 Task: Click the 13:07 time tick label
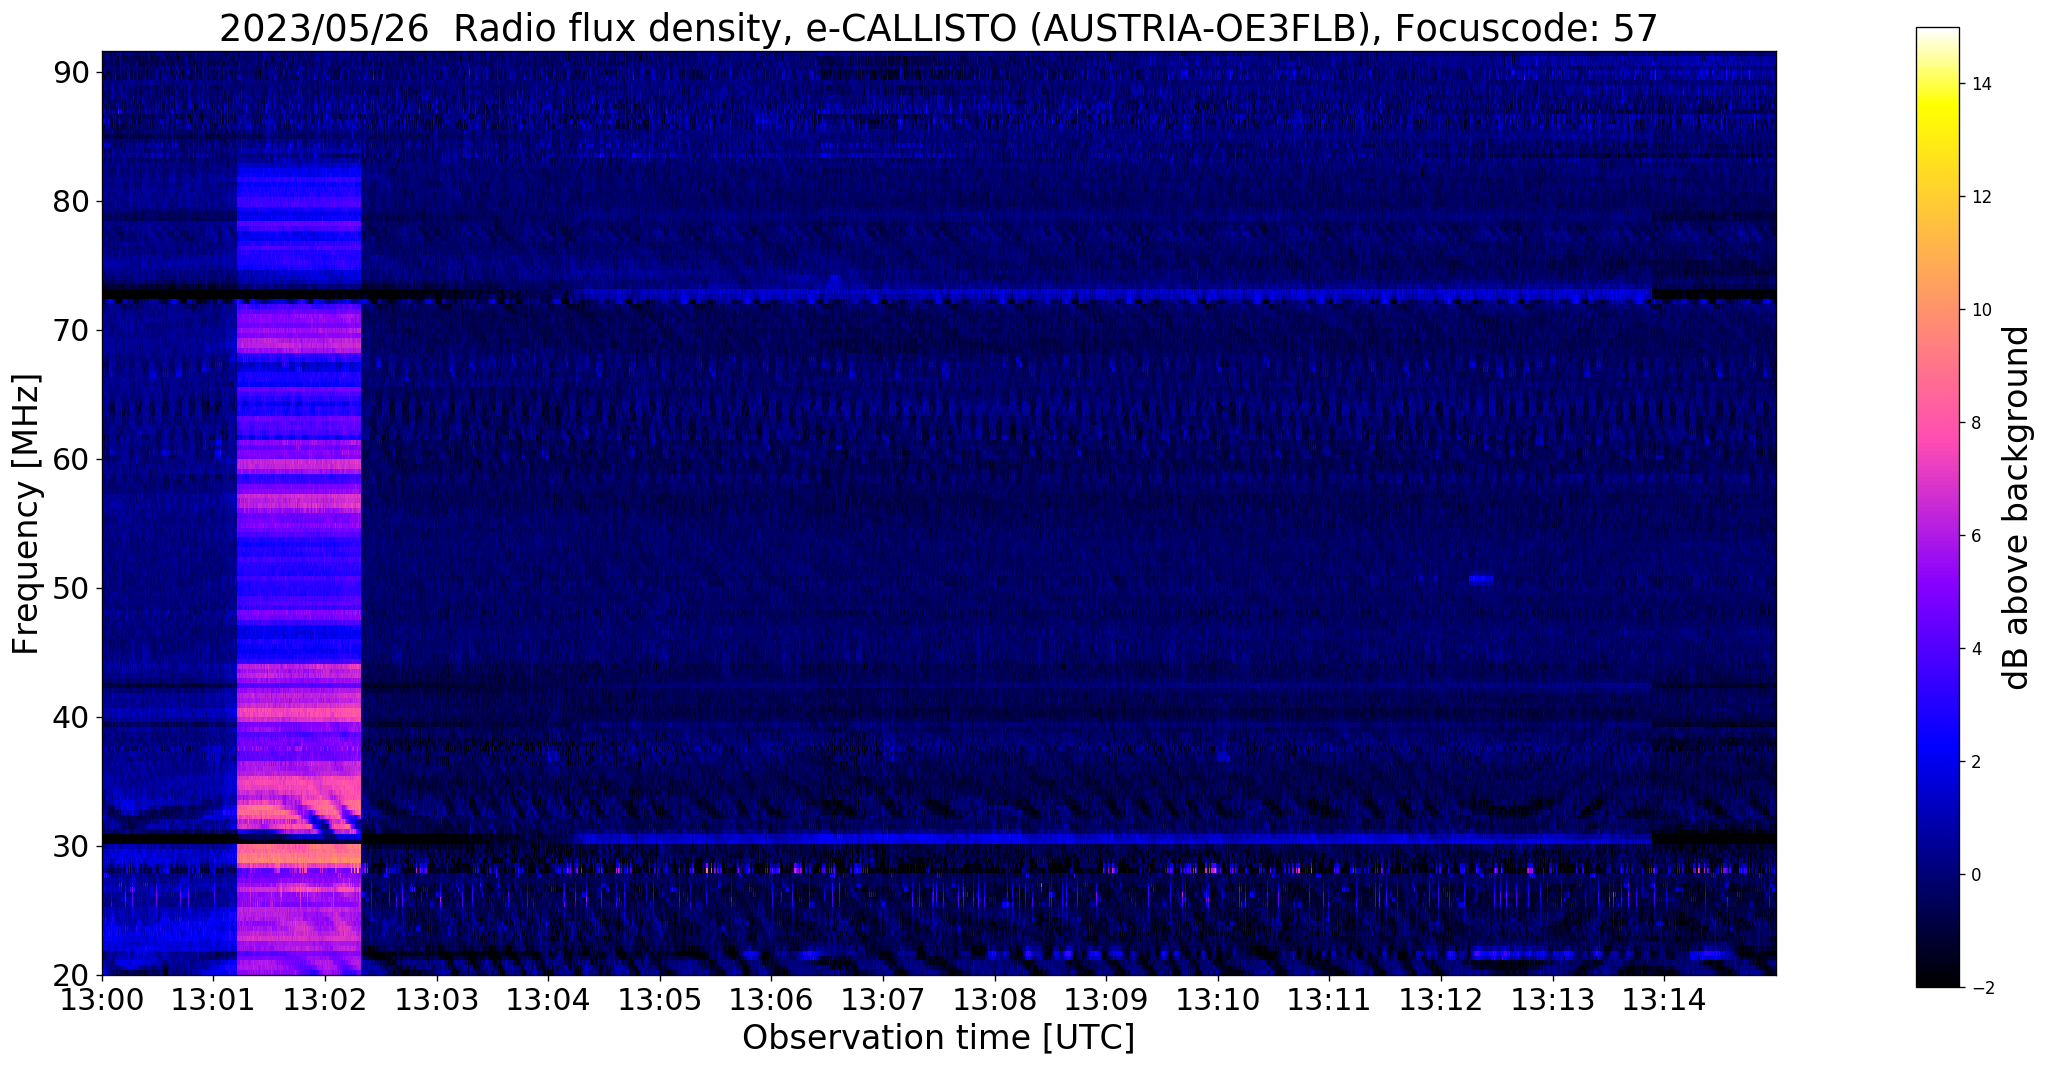[x=883, y=1000]
